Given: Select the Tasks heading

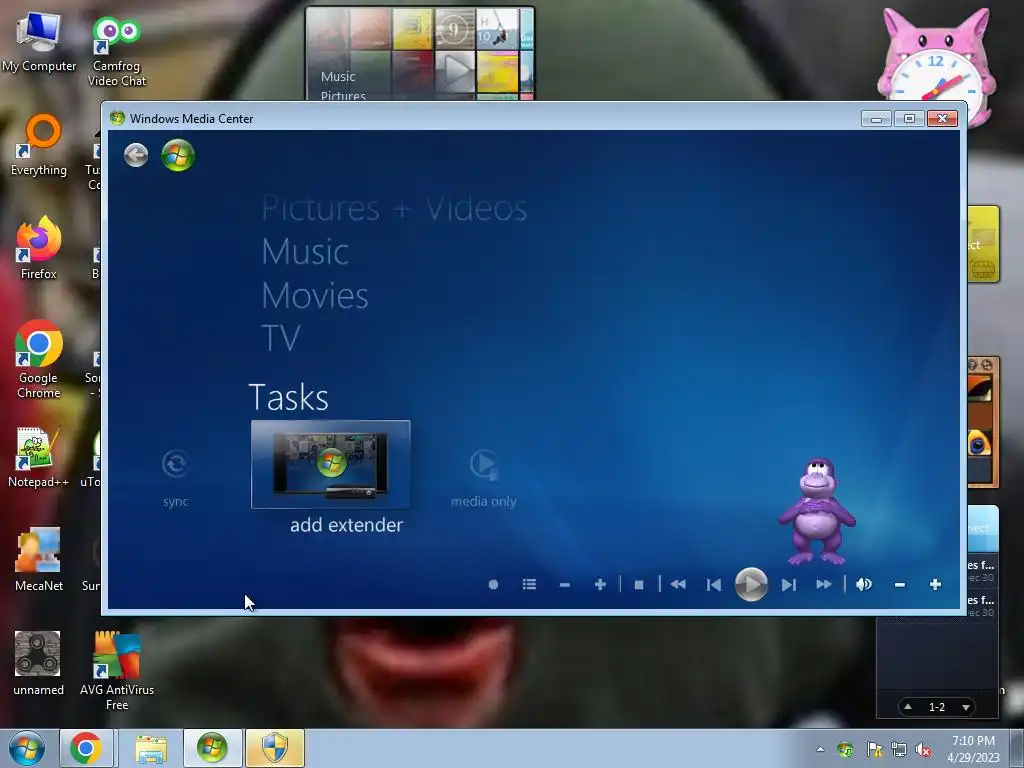Looking at the screenshot, I should coord(289,397).
